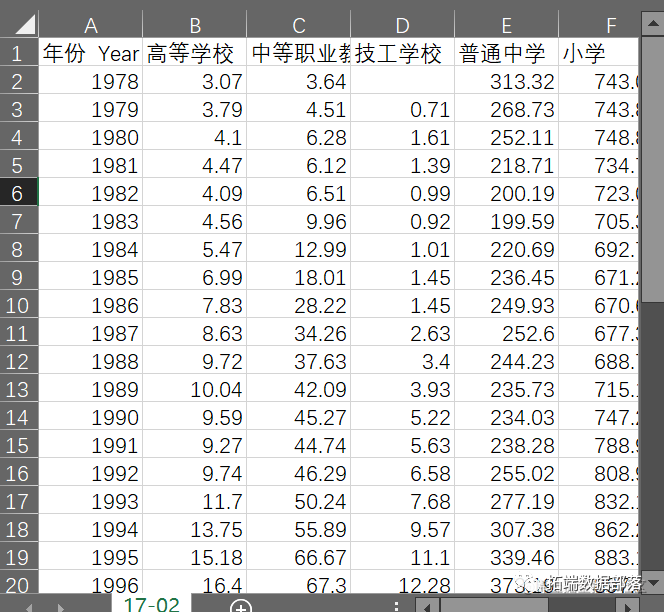Click cell value 12.99
Viewport: 664px width, 612px height.
[x=299, y=248]
